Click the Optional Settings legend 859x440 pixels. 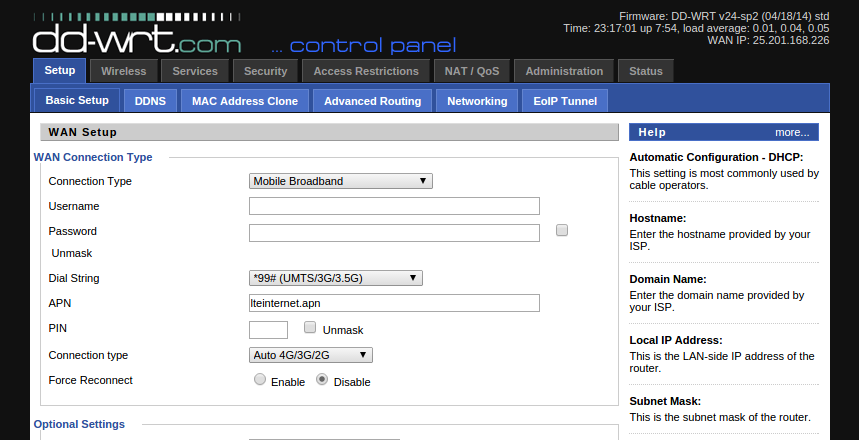(79, 424)
